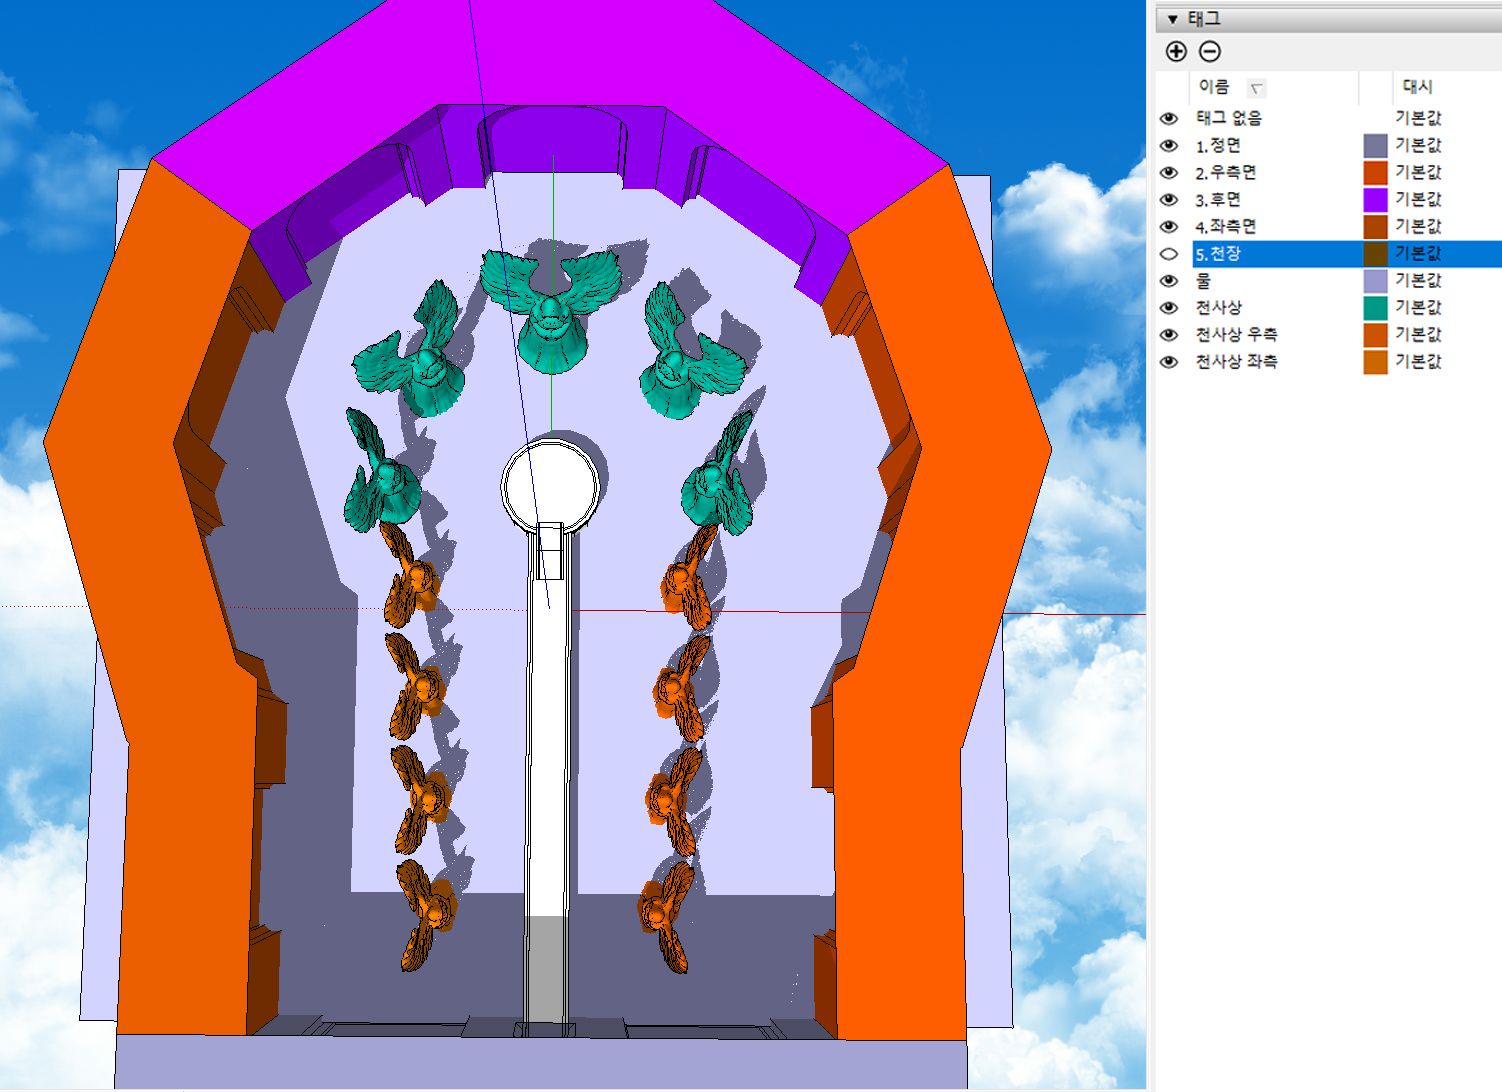Open the purple color swatch of 3.후면
This screenshot has width=1502, height=1092.
(x=1375, y=200)
